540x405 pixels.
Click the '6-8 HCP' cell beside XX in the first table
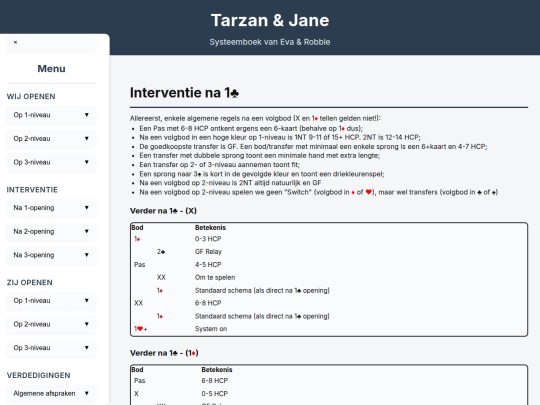(x=208, y=303)
